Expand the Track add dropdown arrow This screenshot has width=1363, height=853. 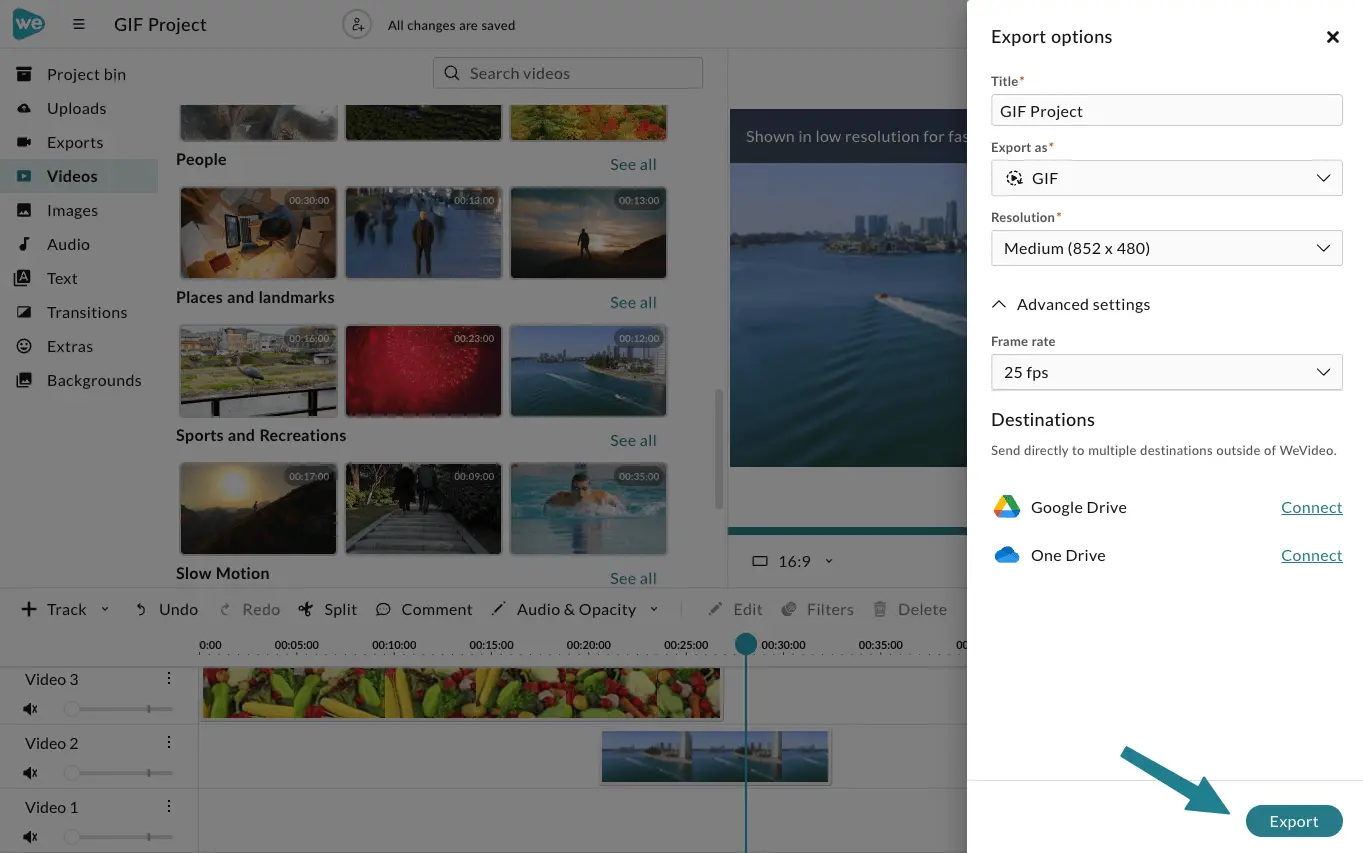click(x=105, y=609)
